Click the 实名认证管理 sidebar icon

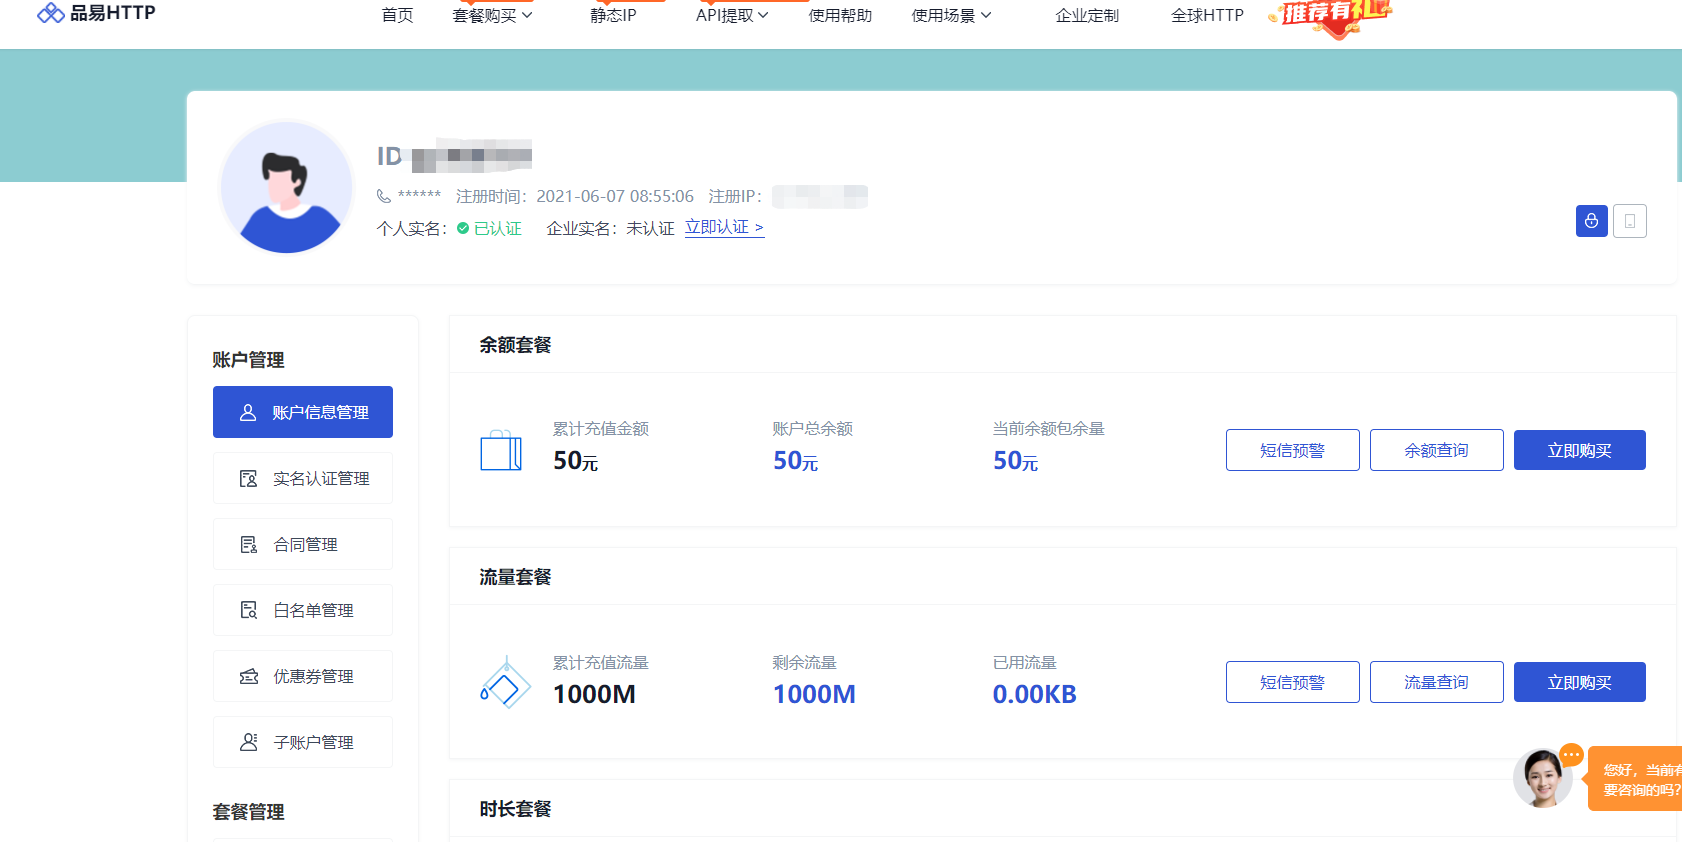(249, 479)
